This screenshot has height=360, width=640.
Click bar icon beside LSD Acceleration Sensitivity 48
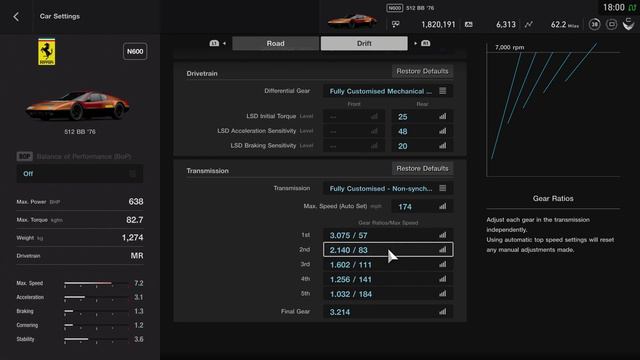(442, 131)
